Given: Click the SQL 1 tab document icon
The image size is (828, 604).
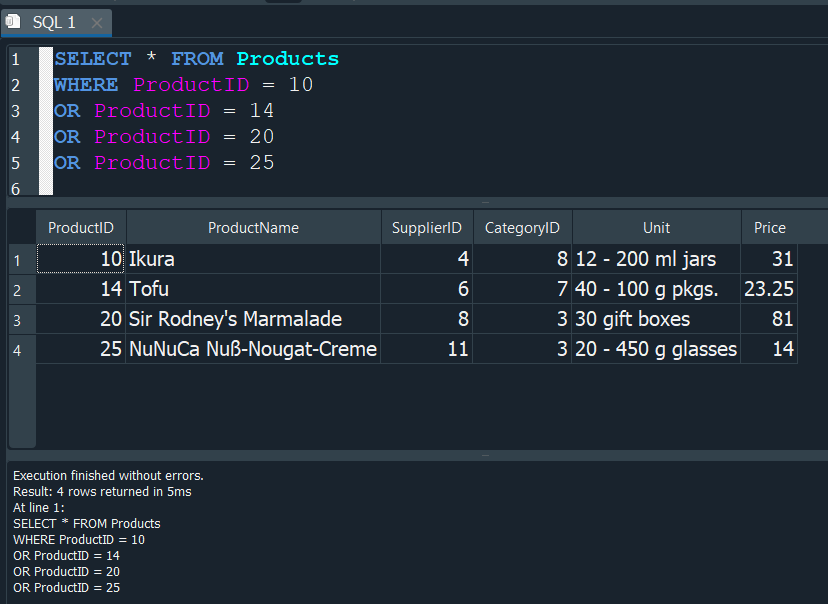Looking at the screenshot, I should 13,22.
